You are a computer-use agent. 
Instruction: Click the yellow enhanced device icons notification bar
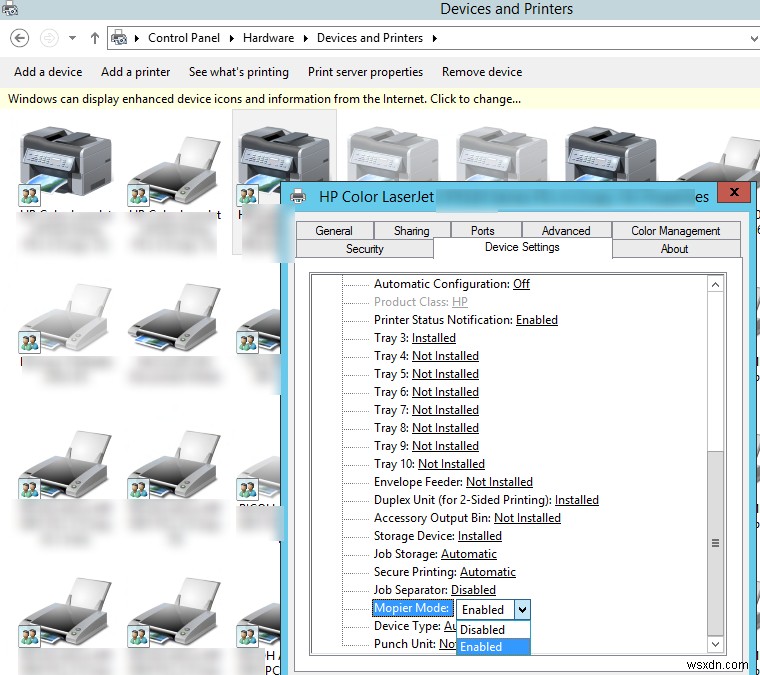point(380,99)
